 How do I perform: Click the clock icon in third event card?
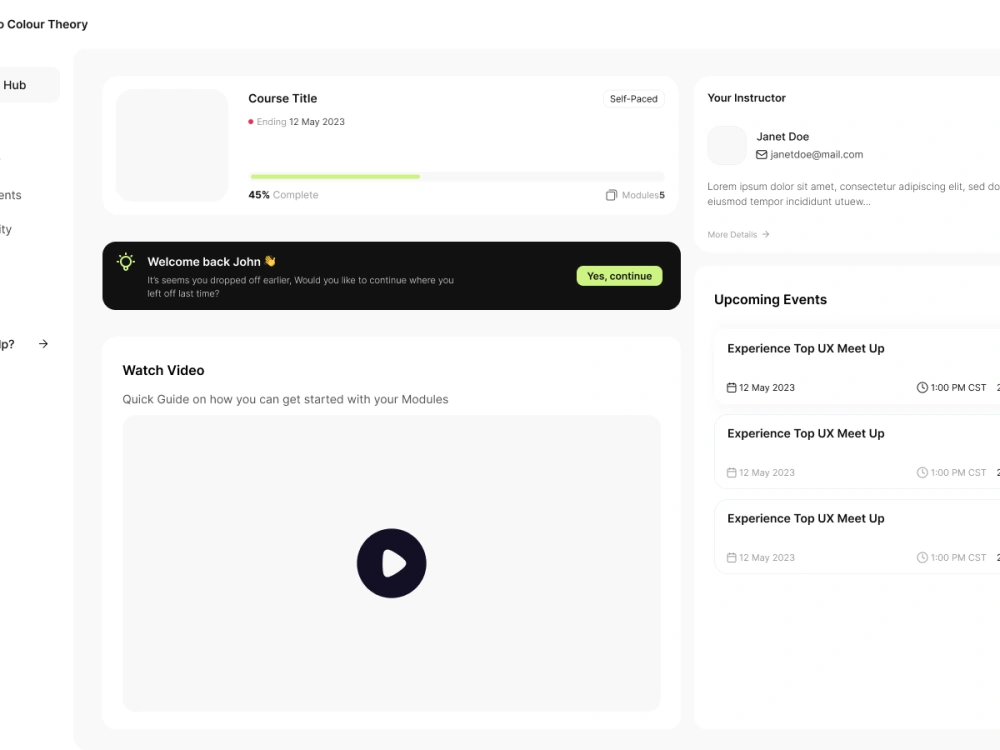(922, 557)
